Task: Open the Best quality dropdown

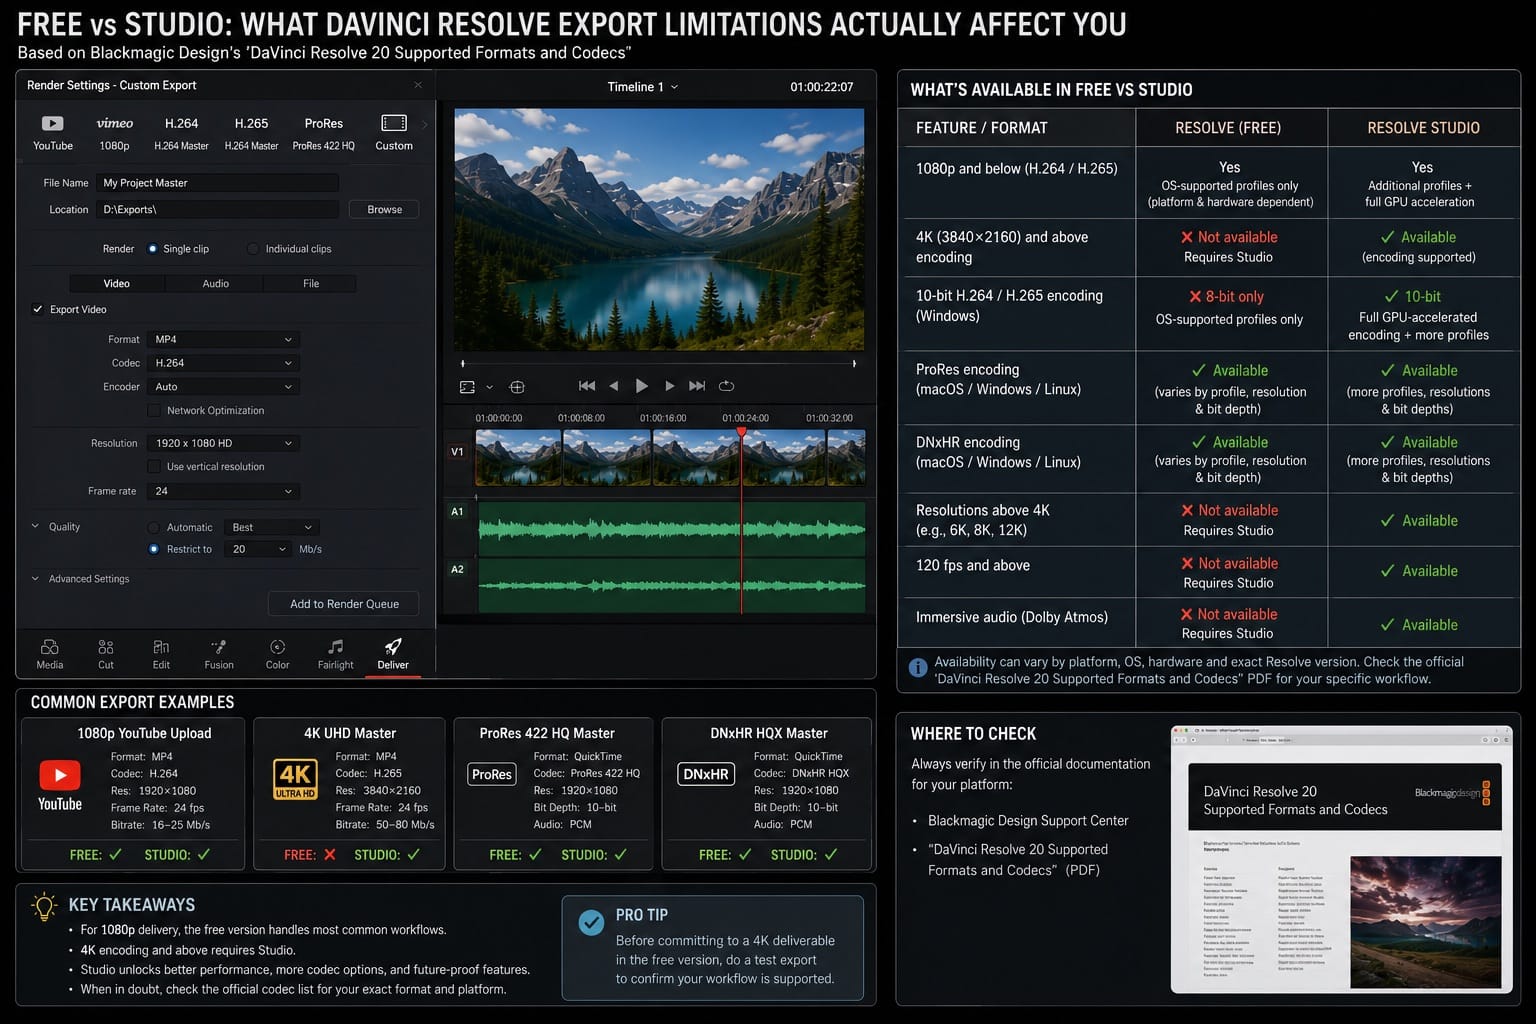Action: [x=272, y=527]
